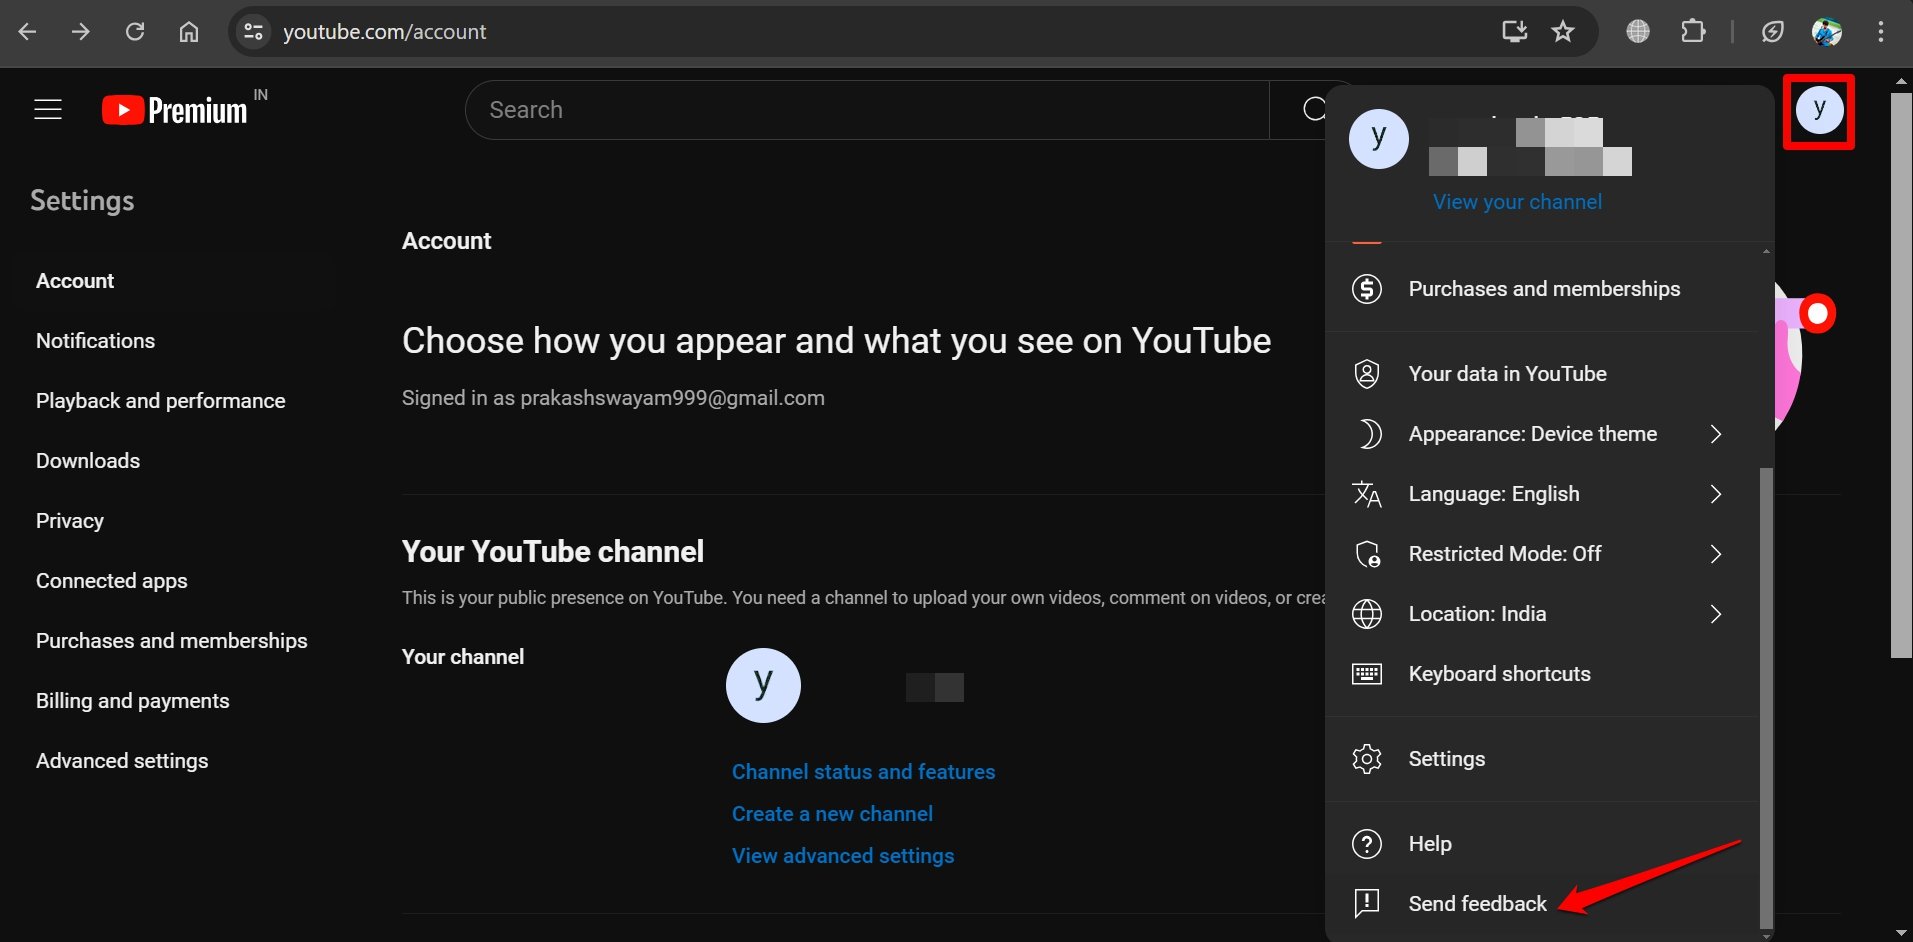Open Purchases and memberships from account menu

pos(1541,289)
